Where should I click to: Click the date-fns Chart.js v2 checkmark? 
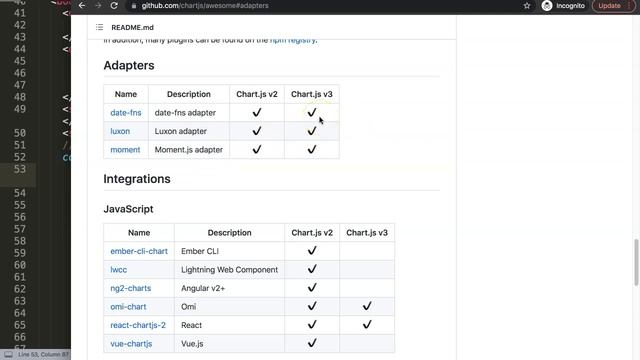257,112
